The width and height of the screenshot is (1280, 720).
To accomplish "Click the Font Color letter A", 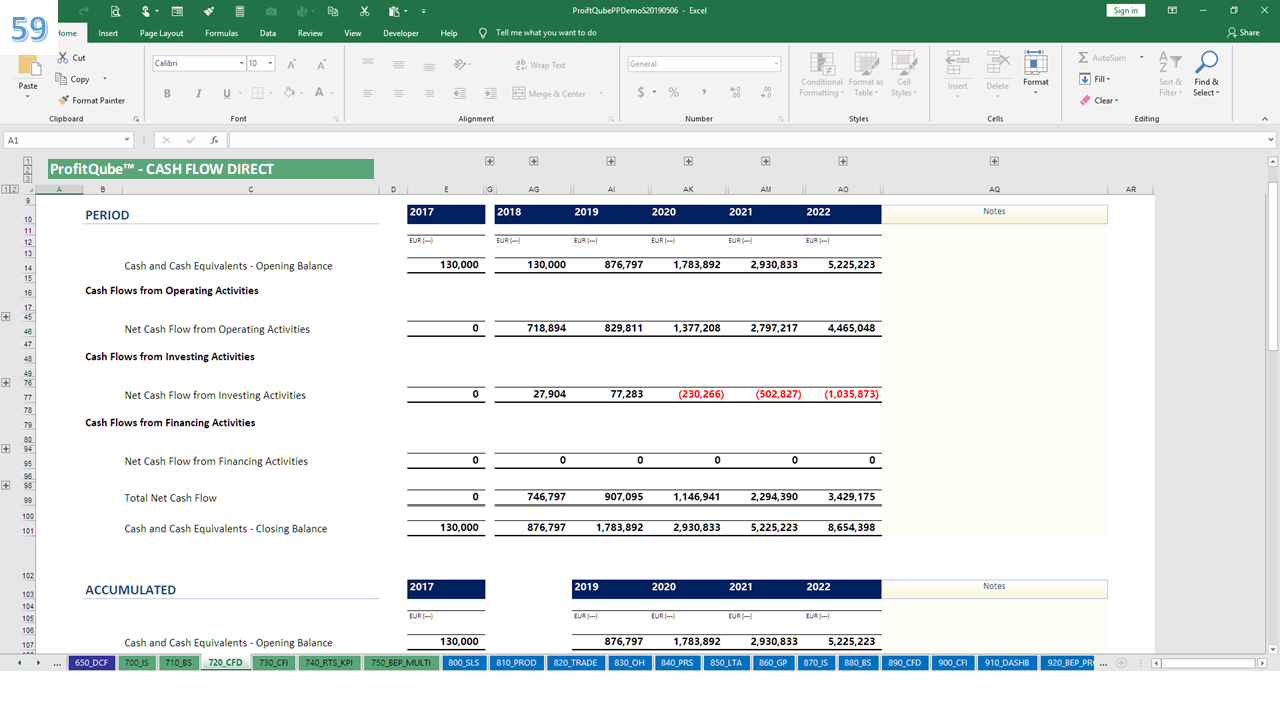I will click(x=319, y=93).
